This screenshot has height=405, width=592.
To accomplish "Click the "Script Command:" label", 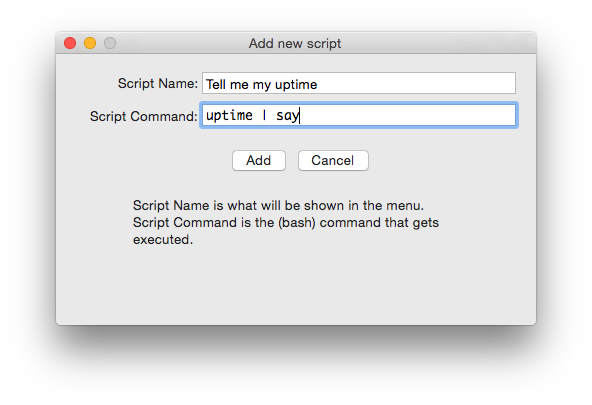I will point(144,116).
